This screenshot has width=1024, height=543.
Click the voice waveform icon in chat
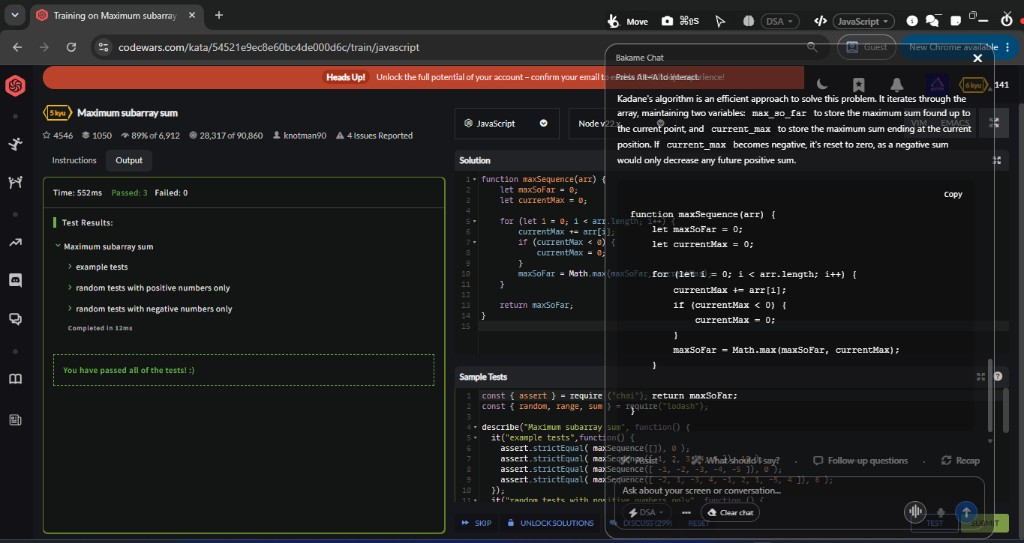tap(916, 512)
